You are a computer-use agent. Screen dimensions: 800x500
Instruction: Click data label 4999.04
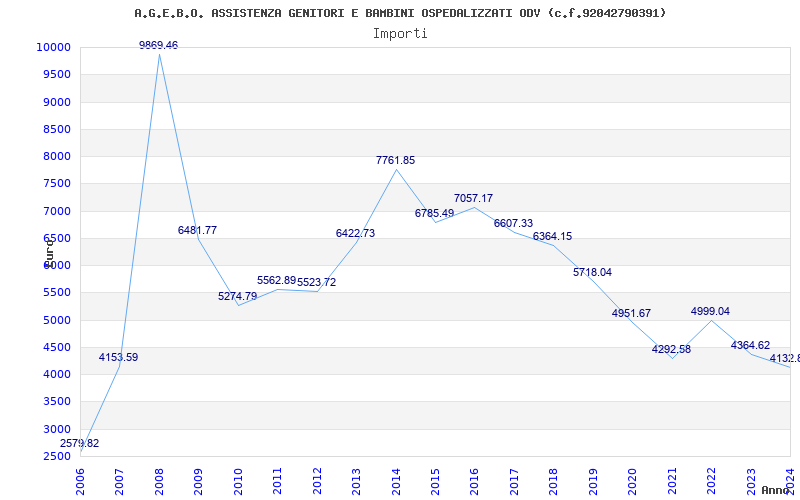(x=710, y=311)
